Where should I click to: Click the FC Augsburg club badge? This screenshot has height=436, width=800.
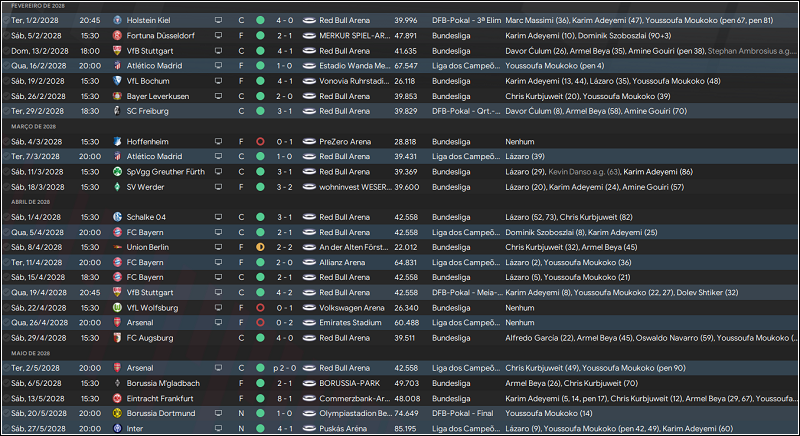(x=117, y=338)
